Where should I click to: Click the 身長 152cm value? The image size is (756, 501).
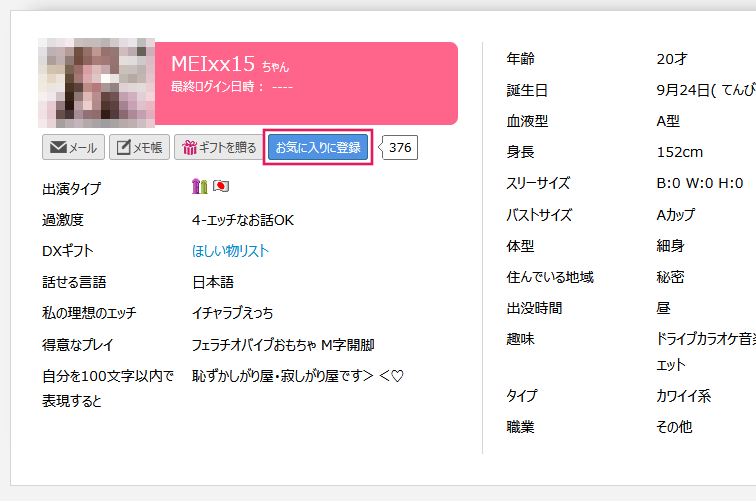click(x=680, y=153)
